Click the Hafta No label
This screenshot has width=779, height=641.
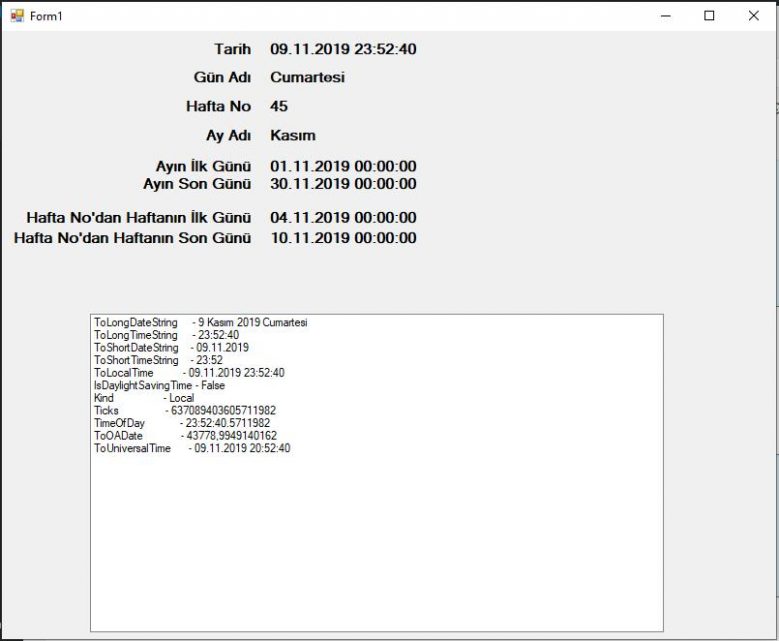coord(218,106)
